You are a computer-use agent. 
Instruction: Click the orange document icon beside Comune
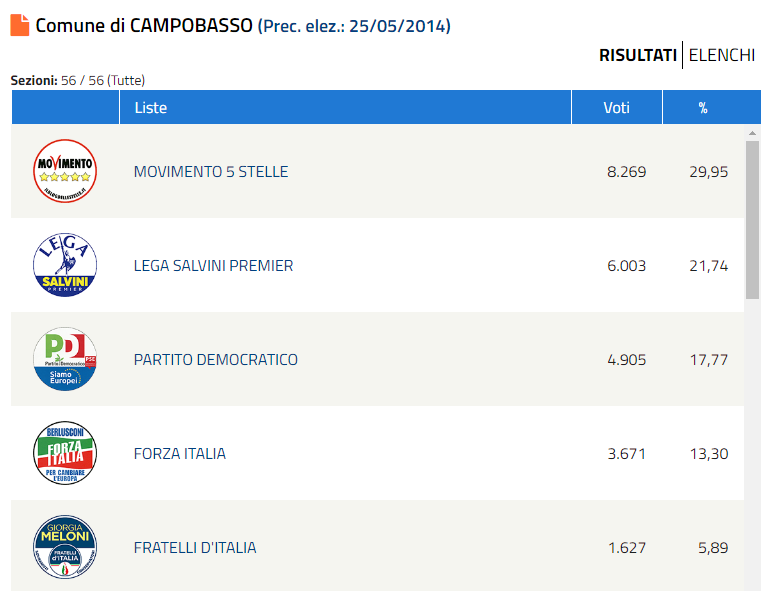20,25
